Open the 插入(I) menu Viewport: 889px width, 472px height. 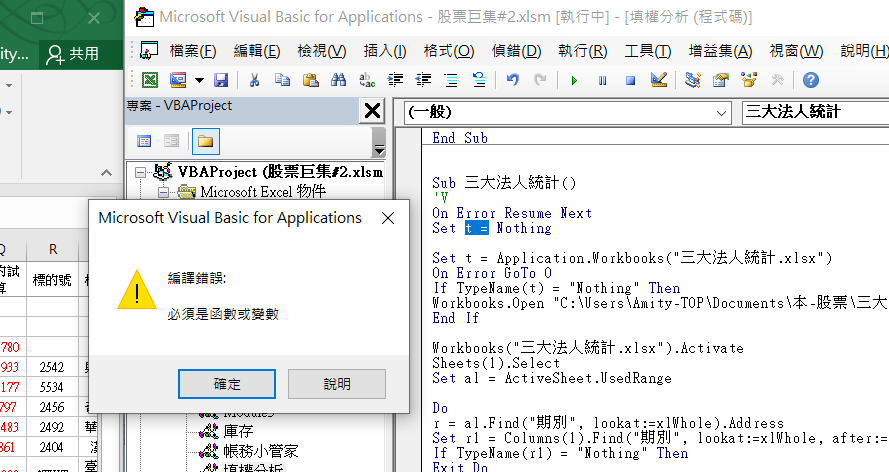coord(384,52)
